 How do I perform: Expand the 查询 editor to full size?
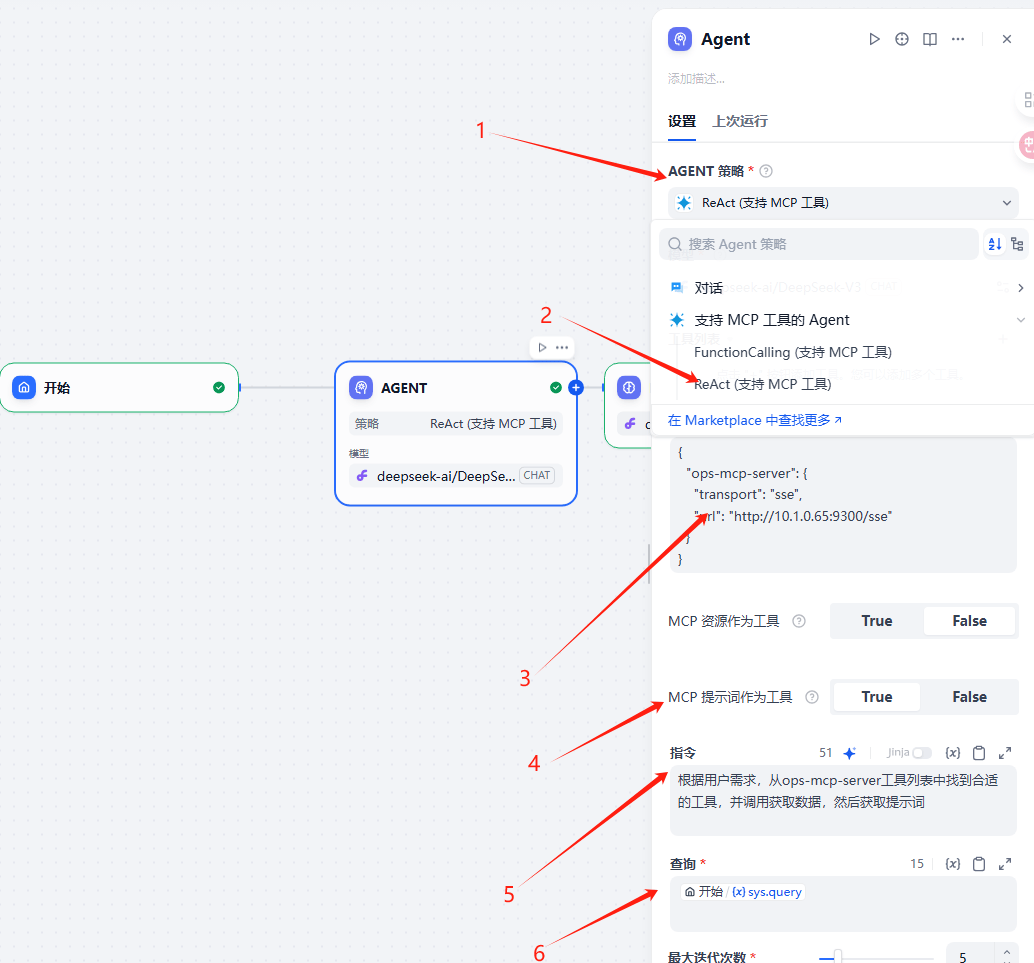point(1005,864)
